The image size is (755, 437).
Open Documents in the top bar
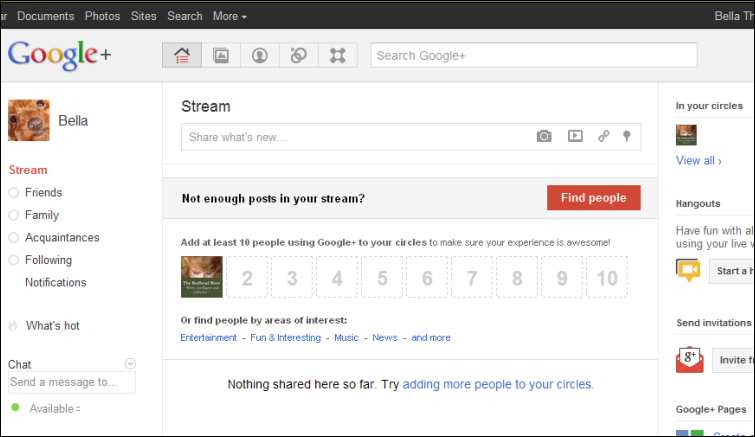pos(46,16)
